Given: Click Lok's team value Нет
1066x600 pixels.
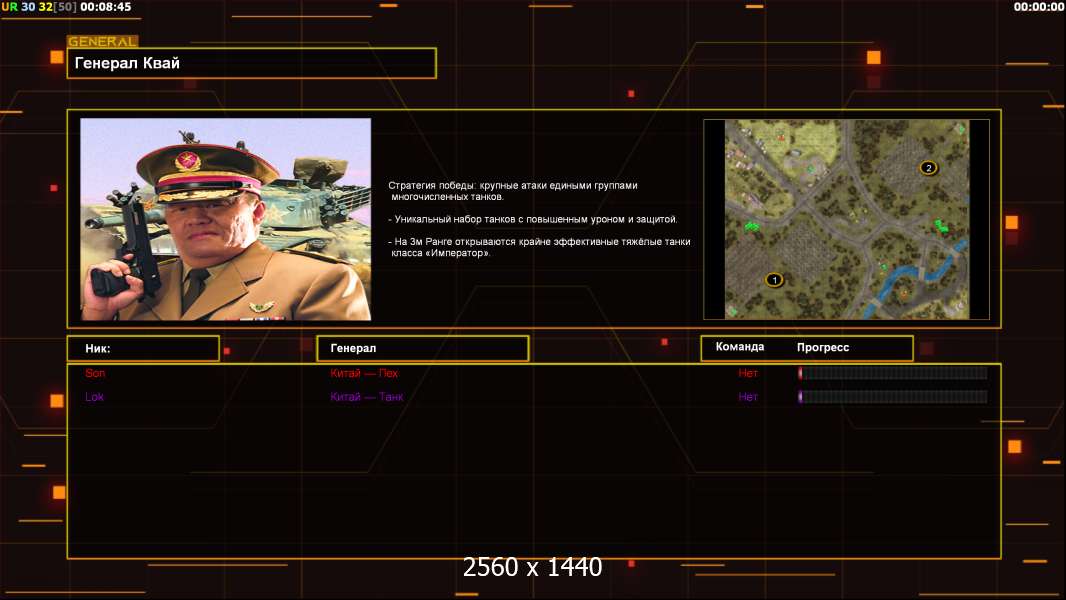Looking at the screenshot, I should coord(748,397).
